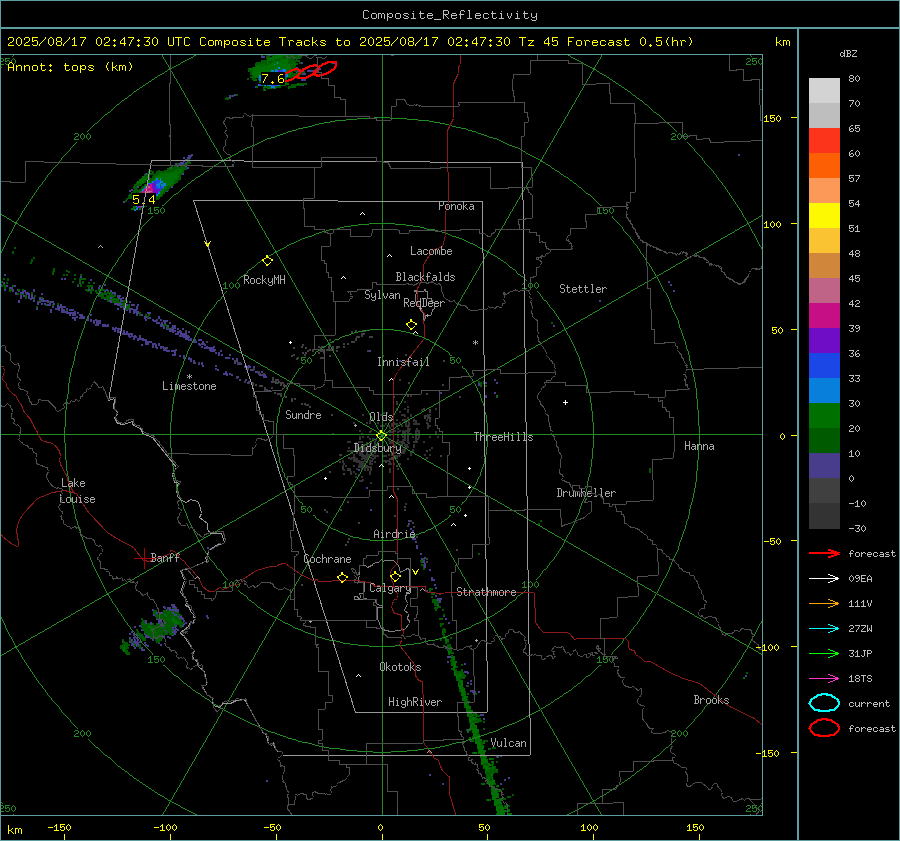Click the ThreeHills label
Image resolution: width=900 pixels, height=841 pixels.
click(503, 437)
